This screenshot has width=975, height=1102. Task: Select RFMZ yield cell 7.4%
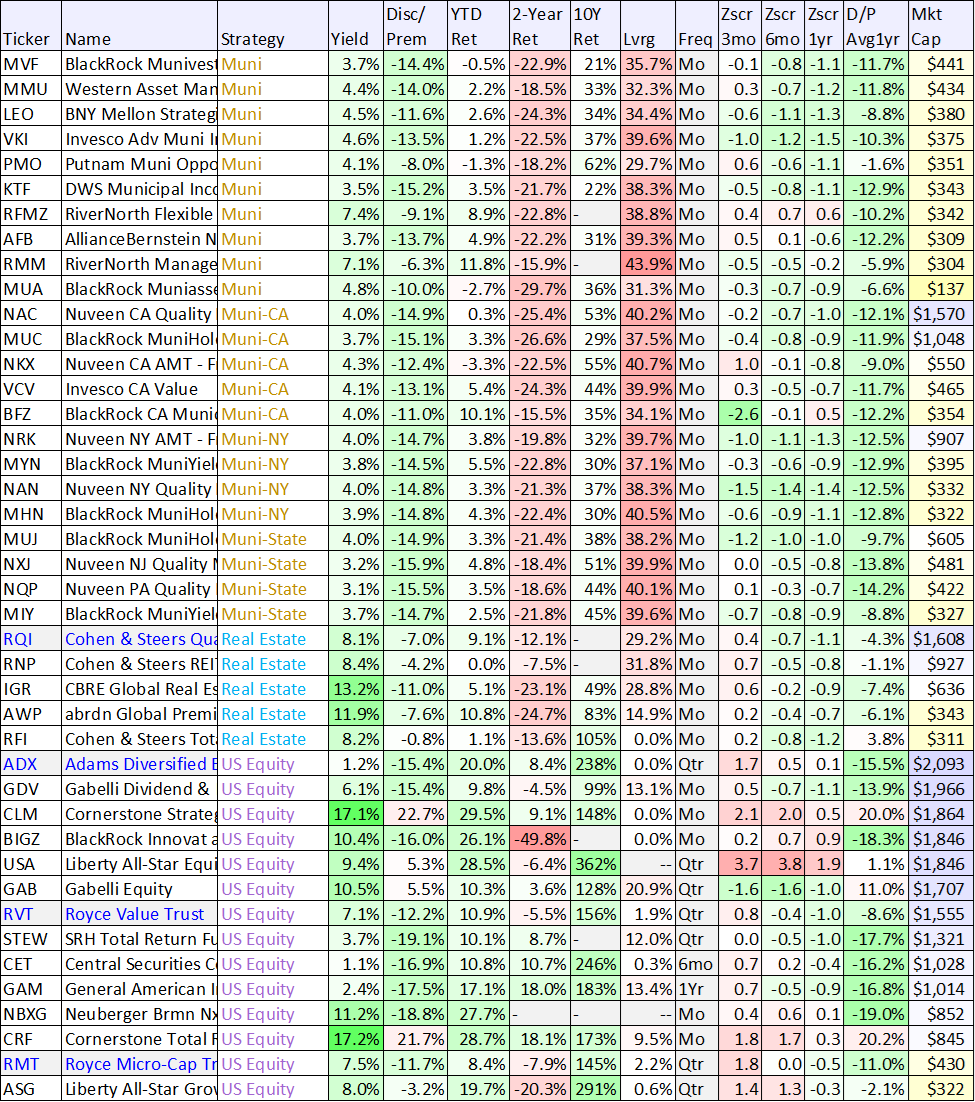(356, 214)
